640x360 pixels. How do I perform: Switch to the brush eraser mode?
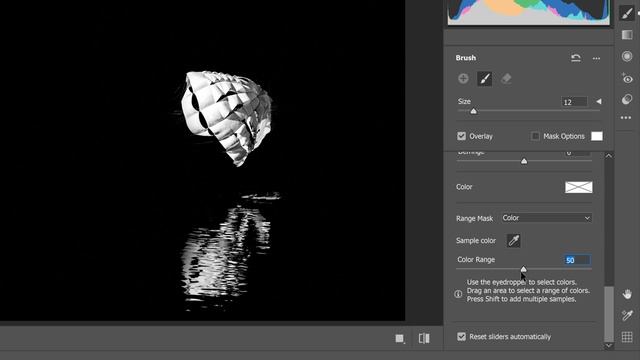click(506, 78)
